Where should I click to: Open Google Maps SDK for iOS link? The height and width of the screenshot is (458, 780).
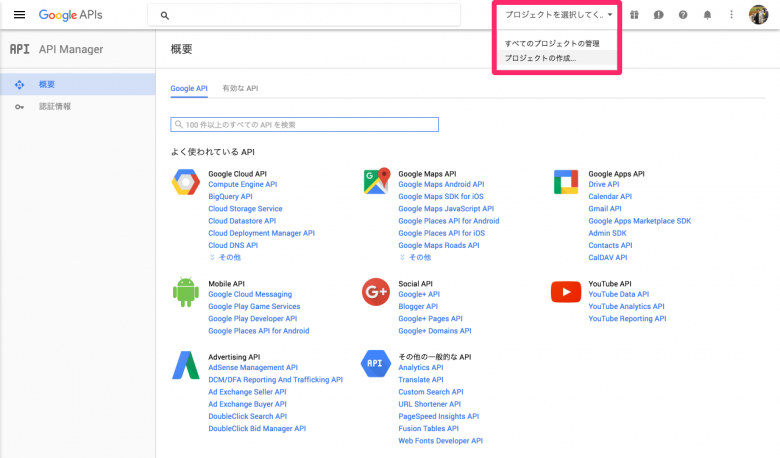tap(441, 196)
